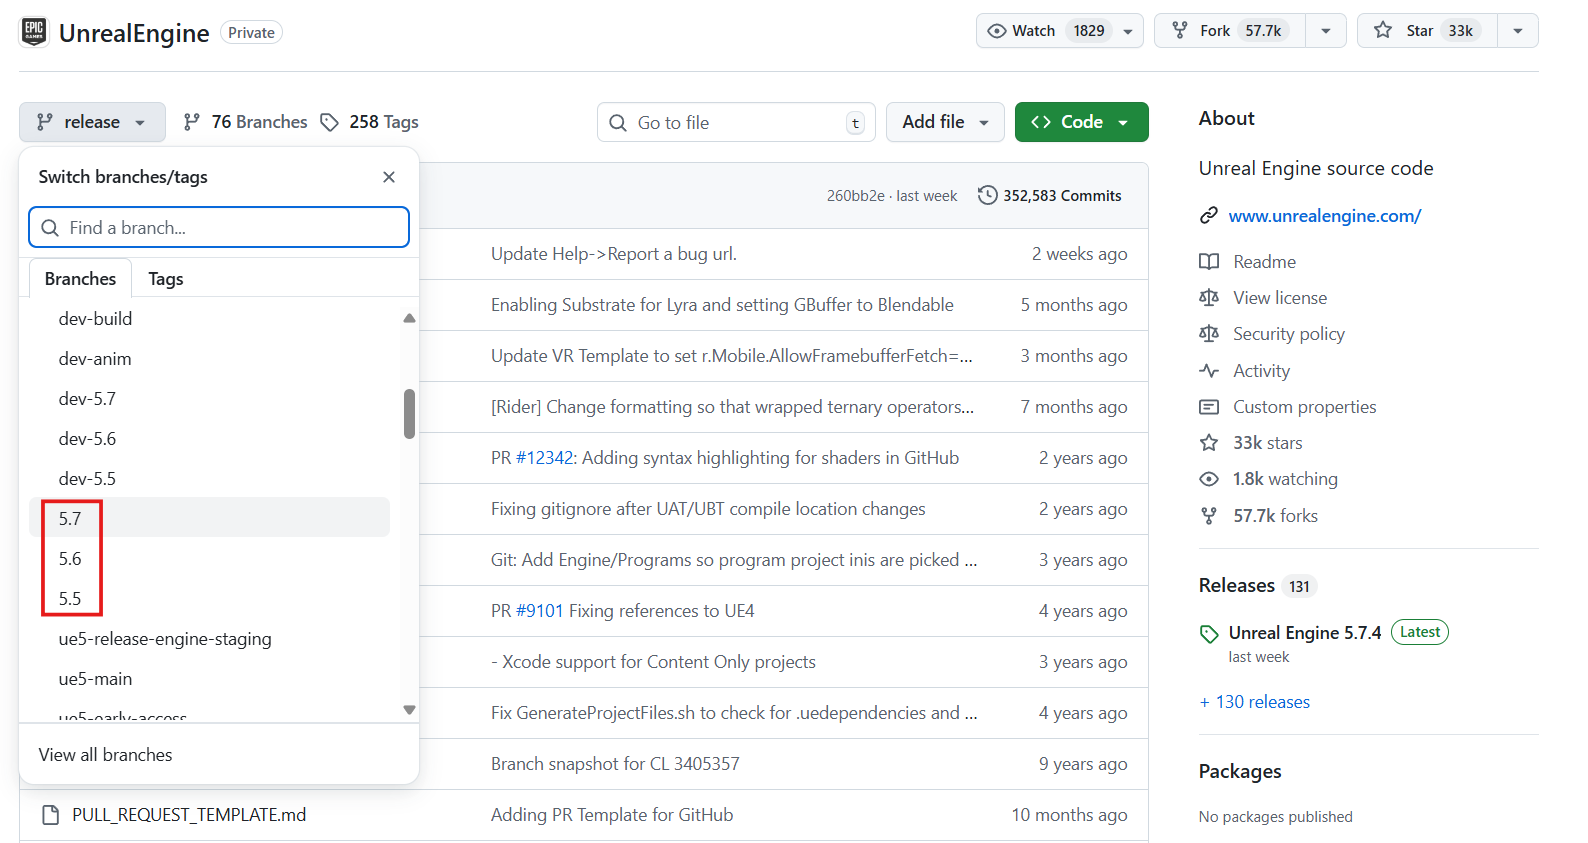Open the Activity link
Image resolution: width=1588 pixels, height=843 pixels.
point(1261,371)
